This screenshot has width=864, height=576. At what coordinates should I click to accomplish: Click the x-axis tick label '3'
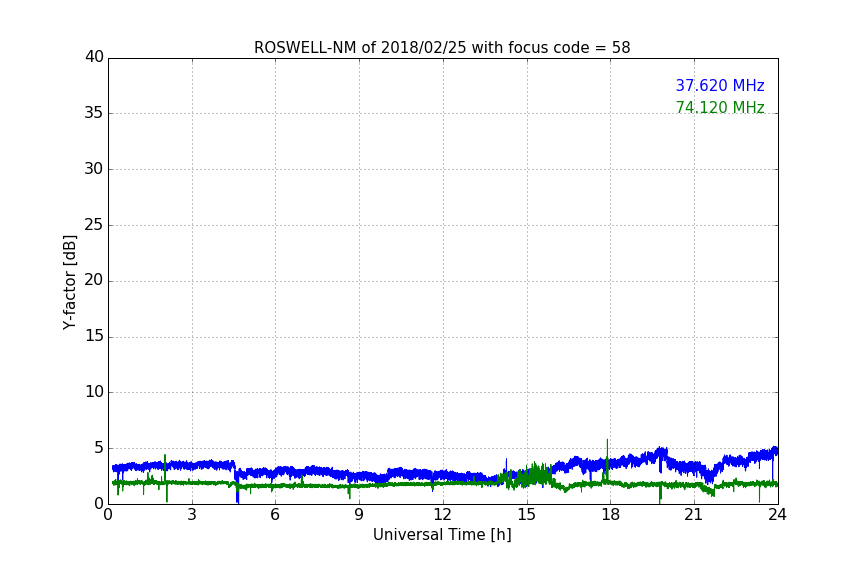tap(192, 515)
